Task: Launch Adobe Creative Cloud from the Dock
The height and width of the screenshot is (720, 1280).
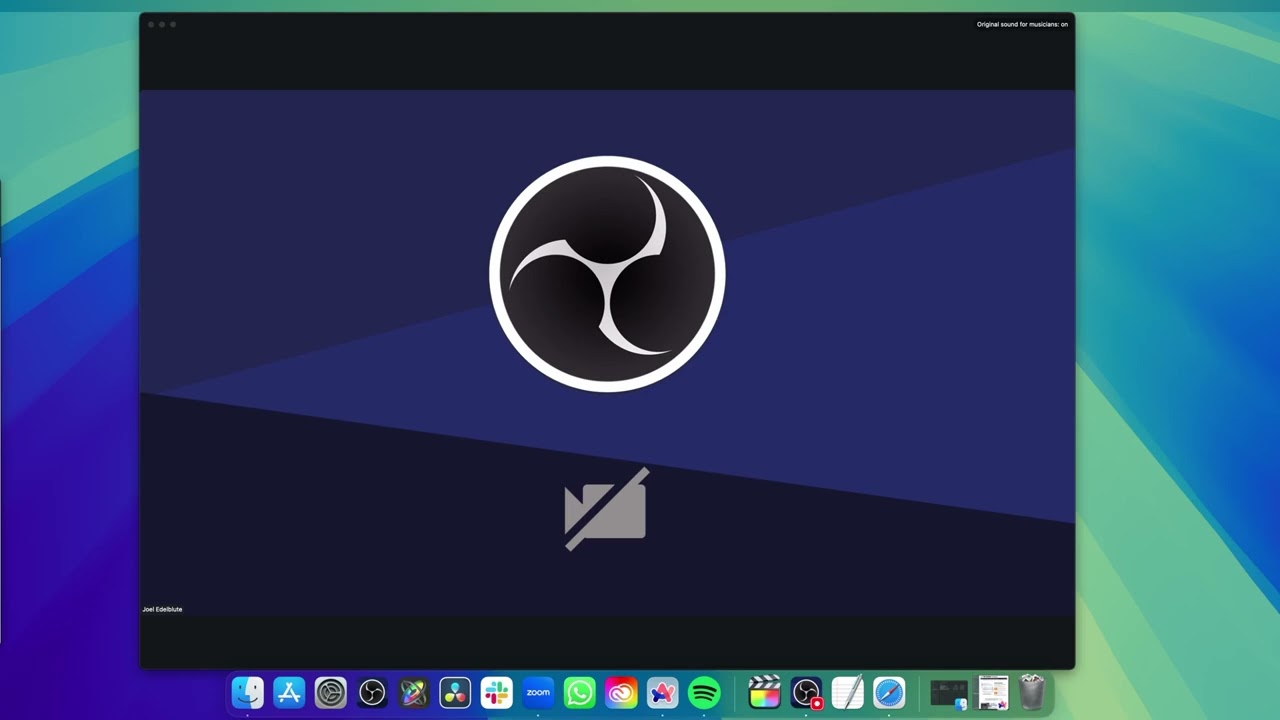Action: [621, 692]
